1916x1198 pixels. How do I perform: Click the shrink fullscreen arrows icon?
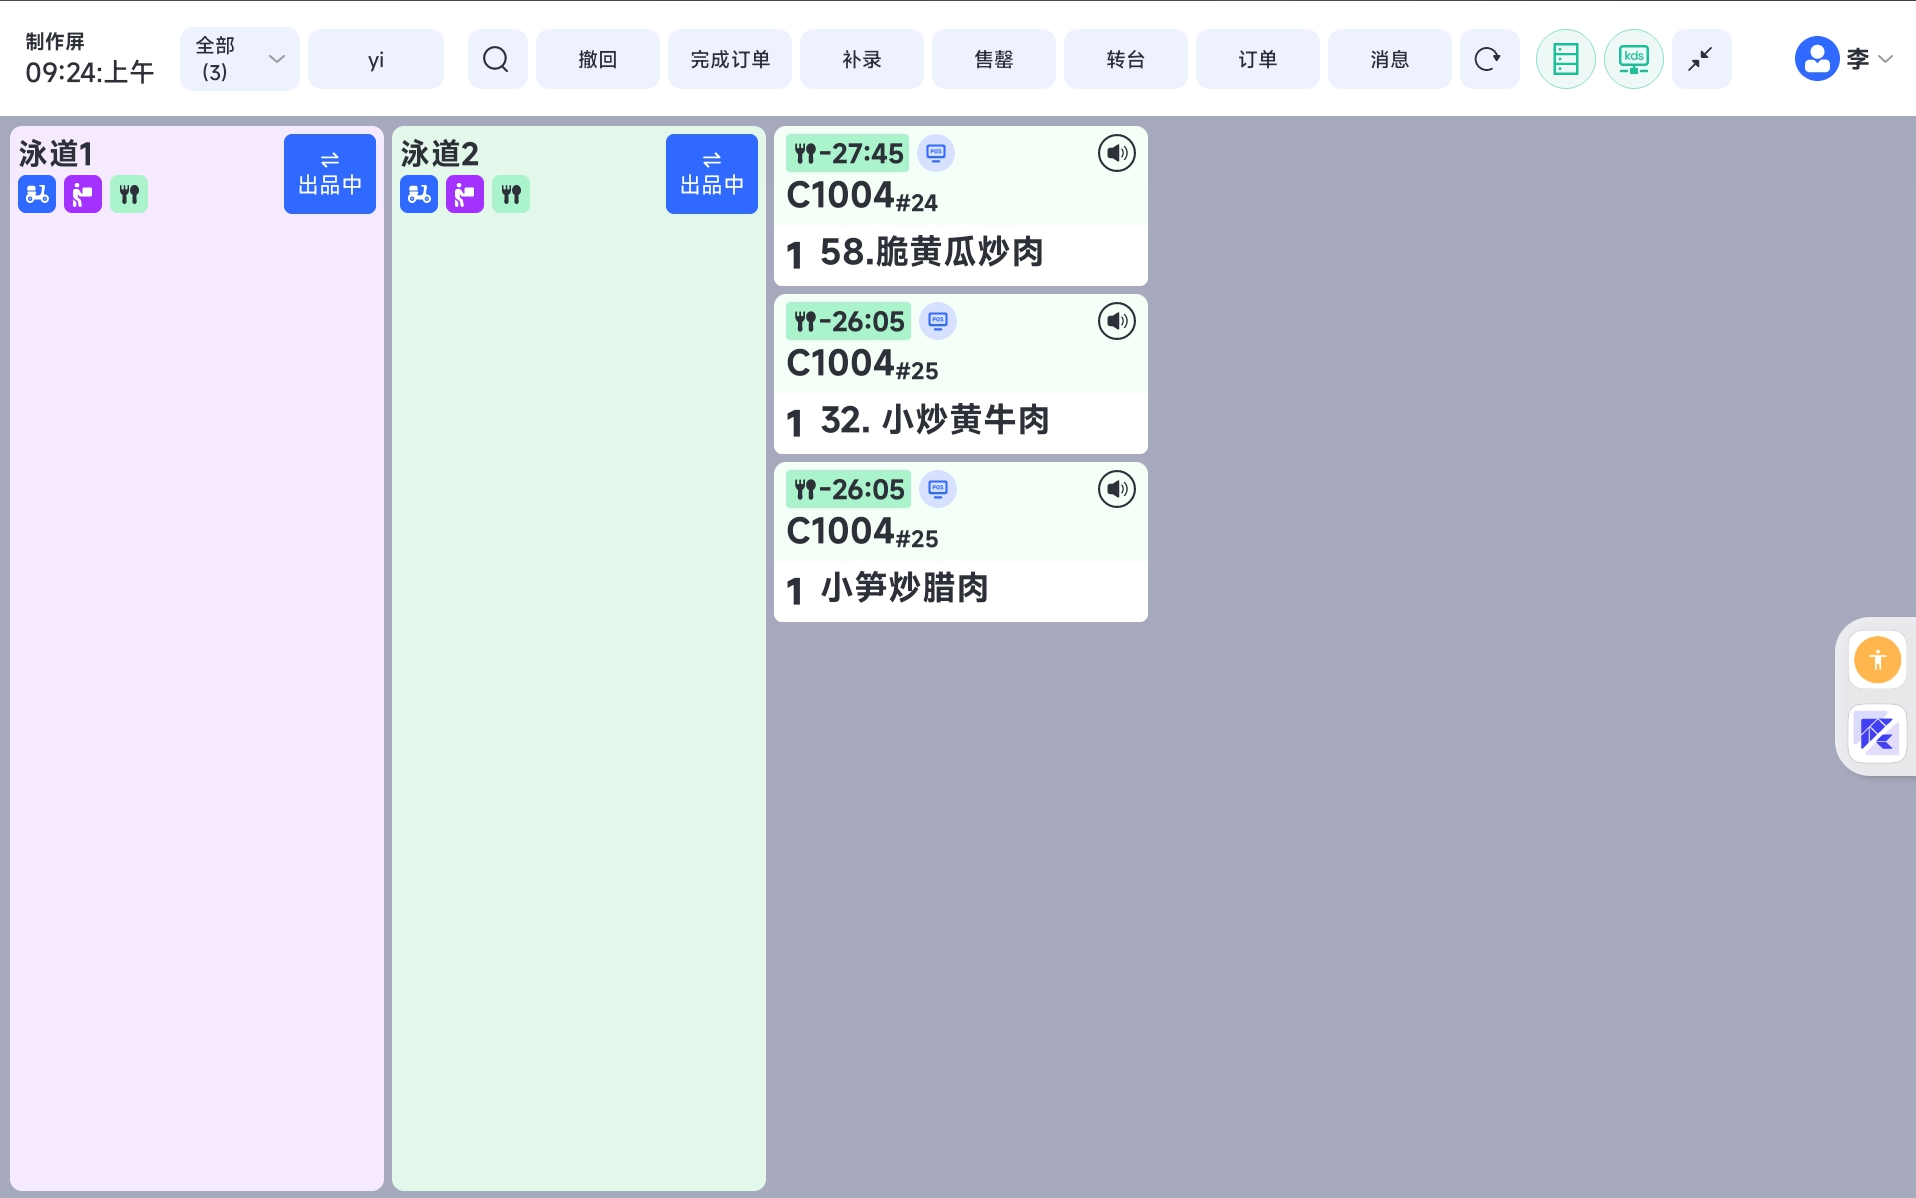pyautogui.click(x=1700, y=59)
